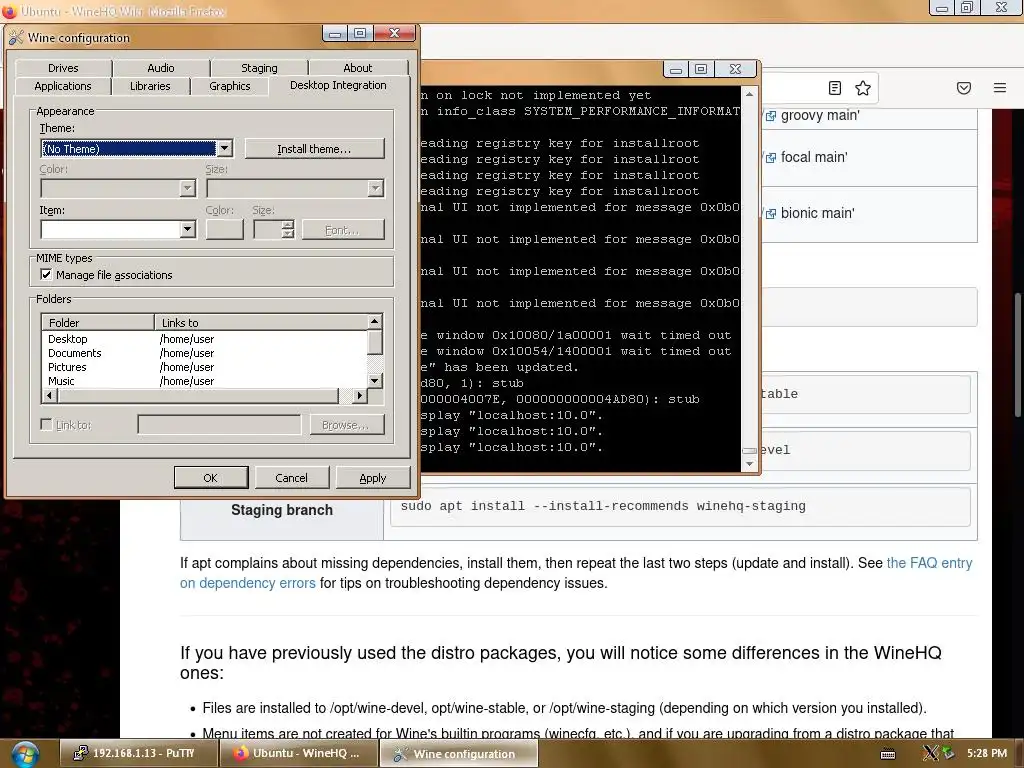This screenshot has width=1024, height=768.
Task: Select the Pictures folder row
Action: coord(204,367)
